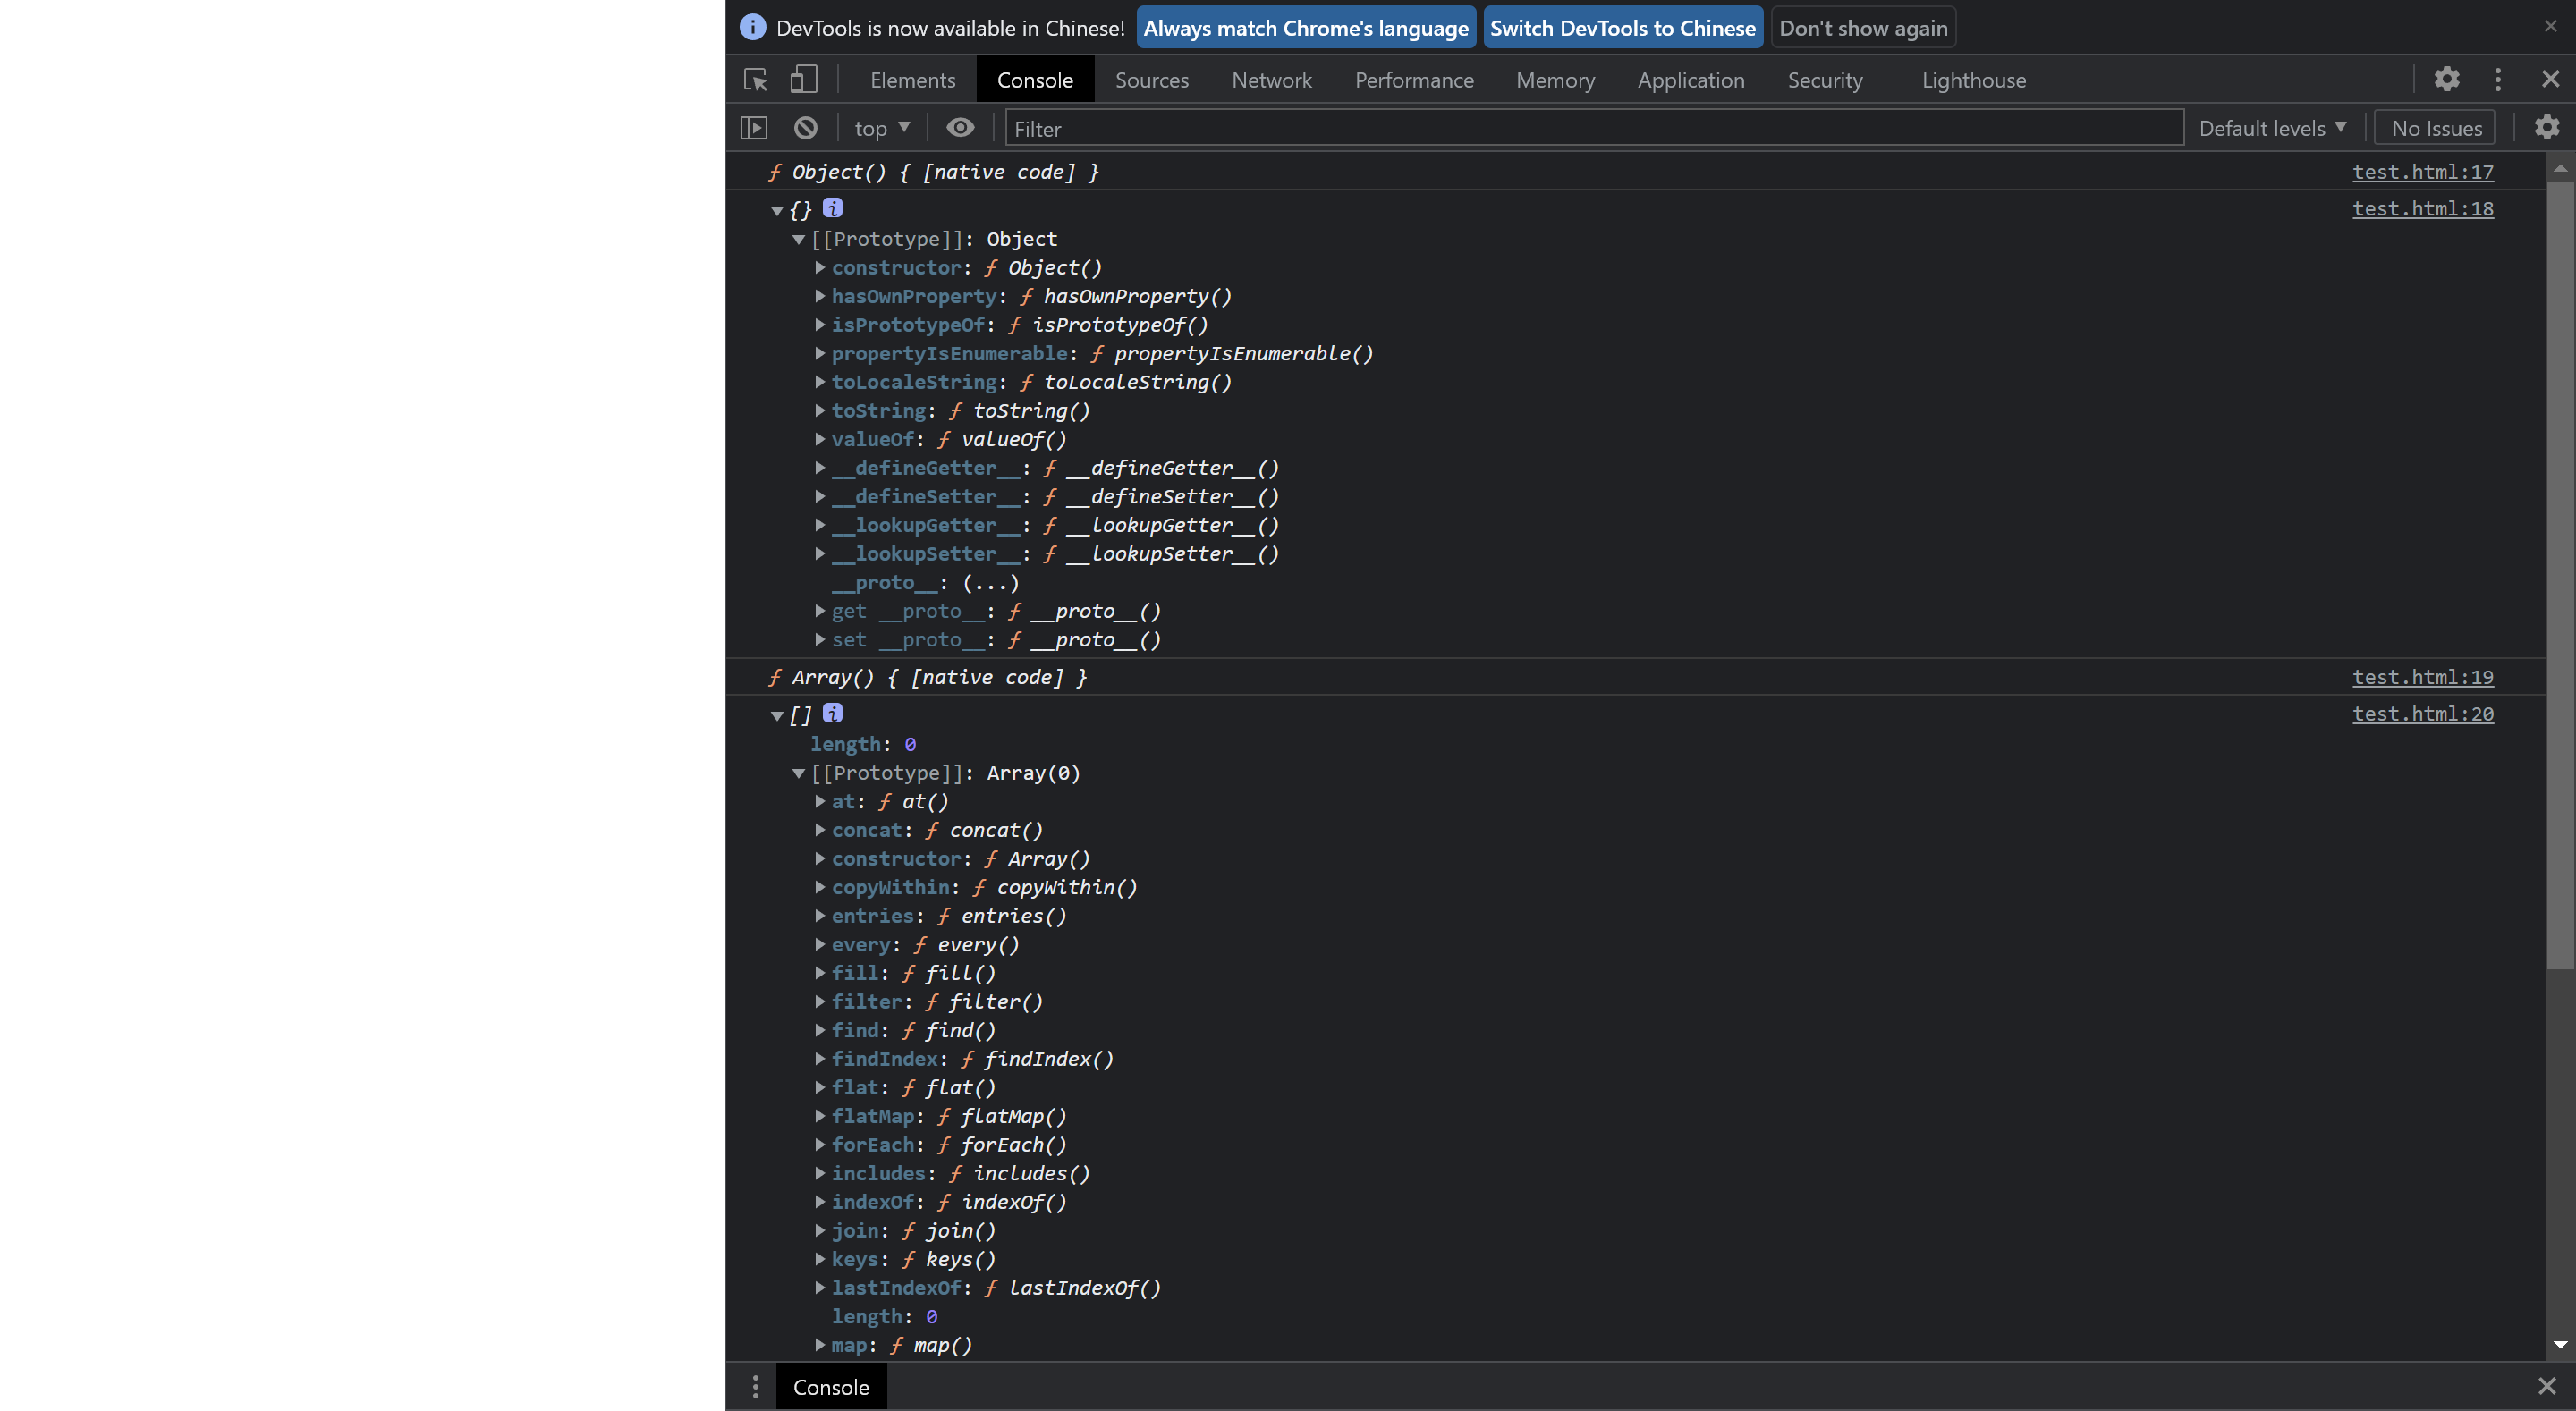The width and height of the screenshot is (2576, 1411).
Task: Expand the __defineGetter__ property
Action: tap(820, 467)
